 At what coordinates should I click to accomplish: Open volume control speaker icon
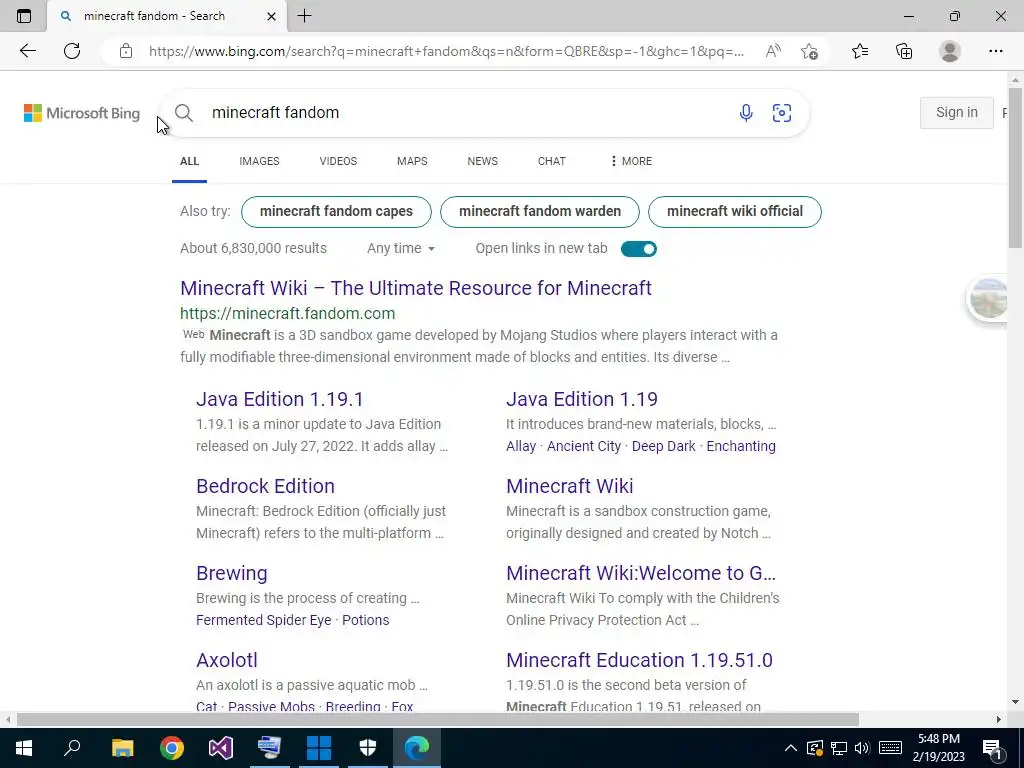click(x=862, y=748)
